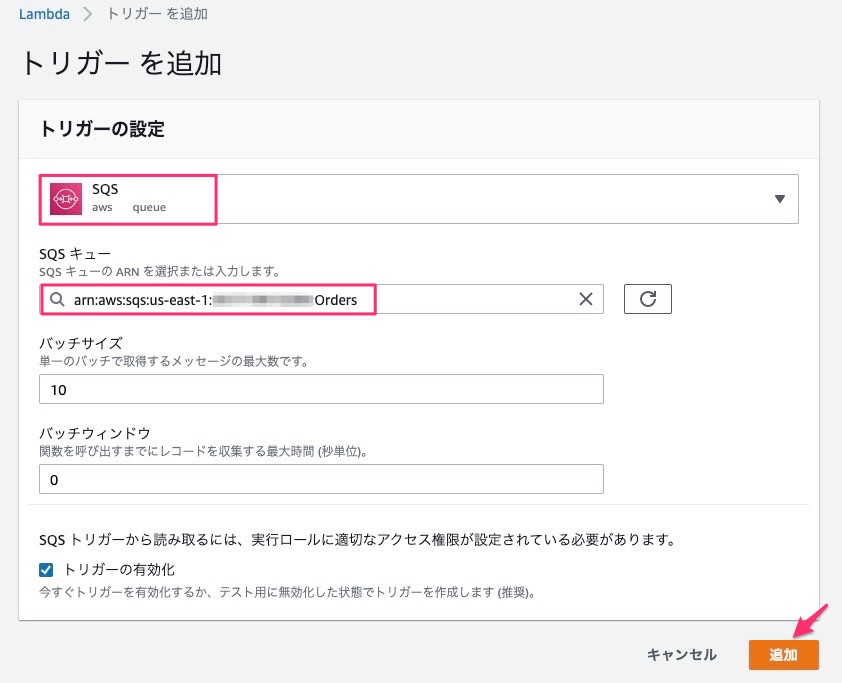
Task: Click inside the SQS queue ARN field
Action: coord(300,299)
